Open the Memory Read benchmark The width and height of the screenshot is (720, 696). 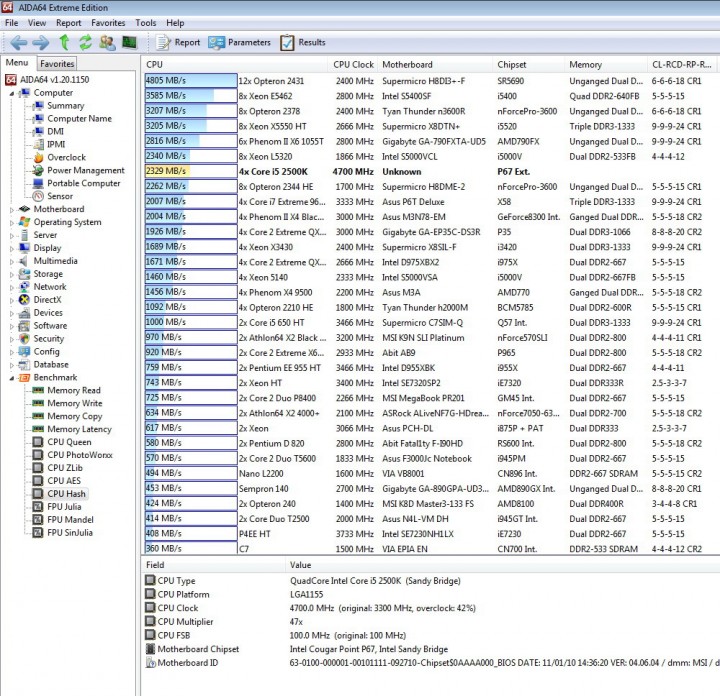[x=73, y=390]
